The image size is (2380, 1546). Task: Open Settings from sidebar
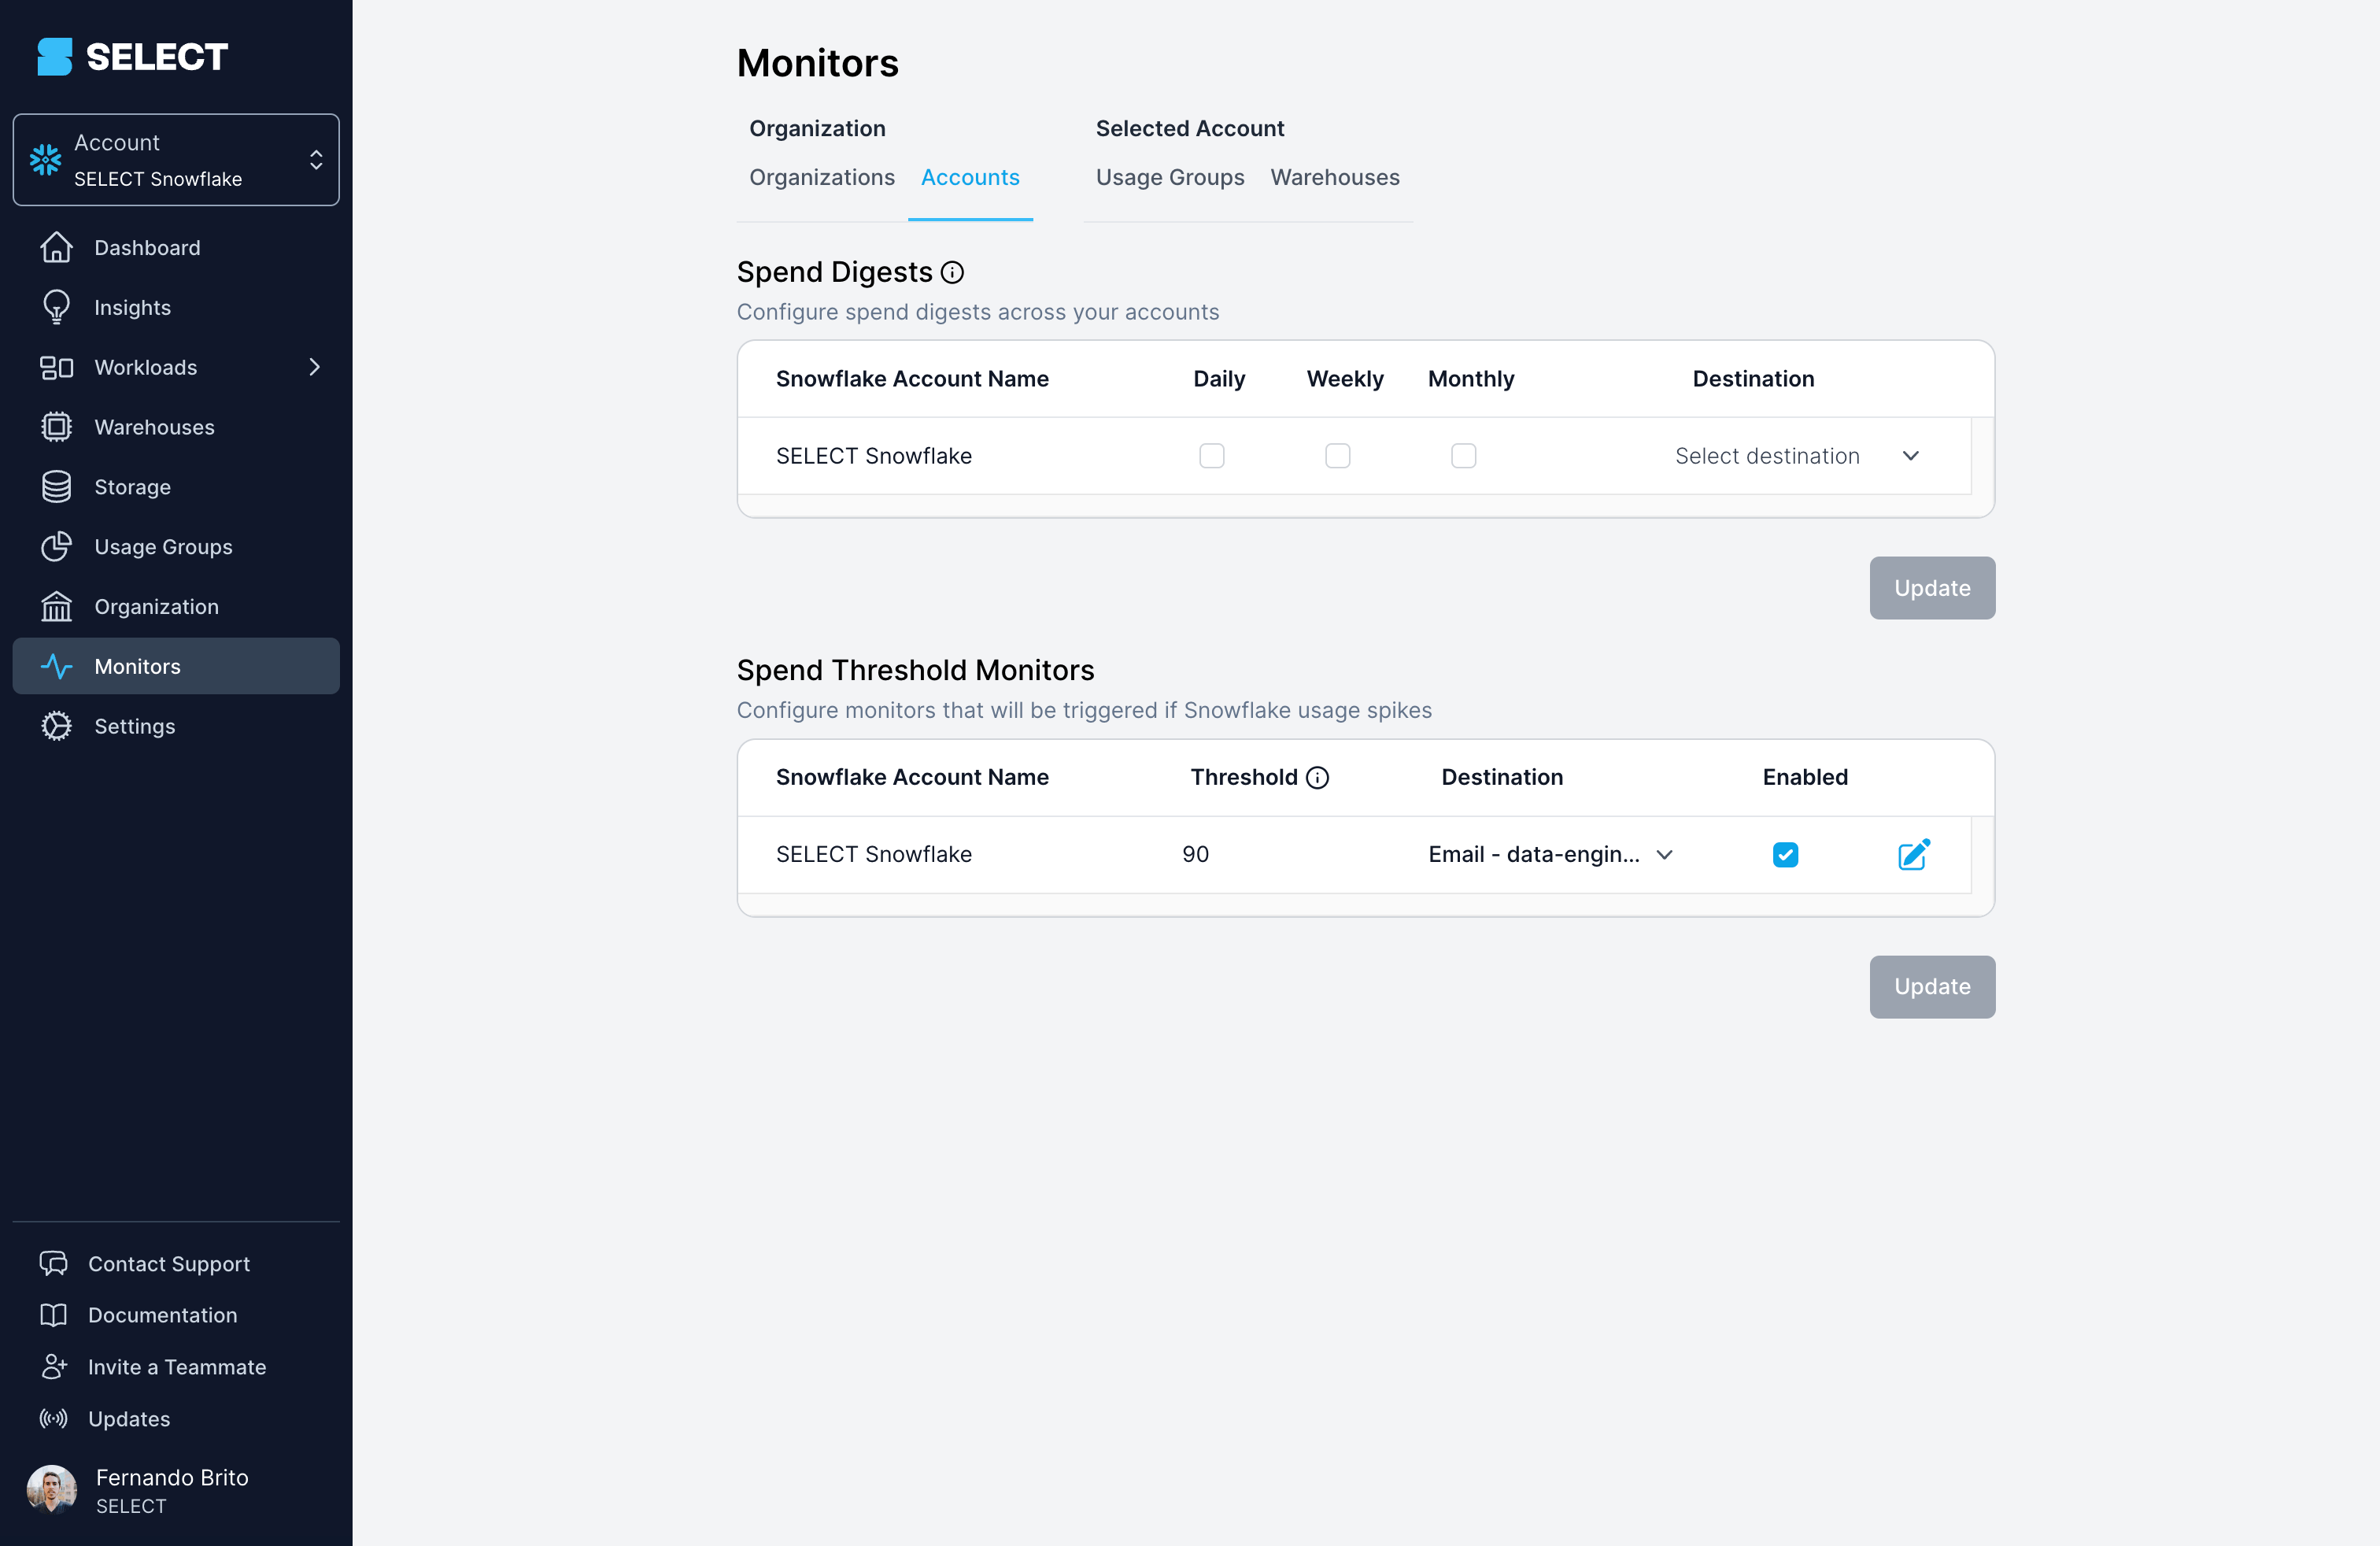coord(176,726)
